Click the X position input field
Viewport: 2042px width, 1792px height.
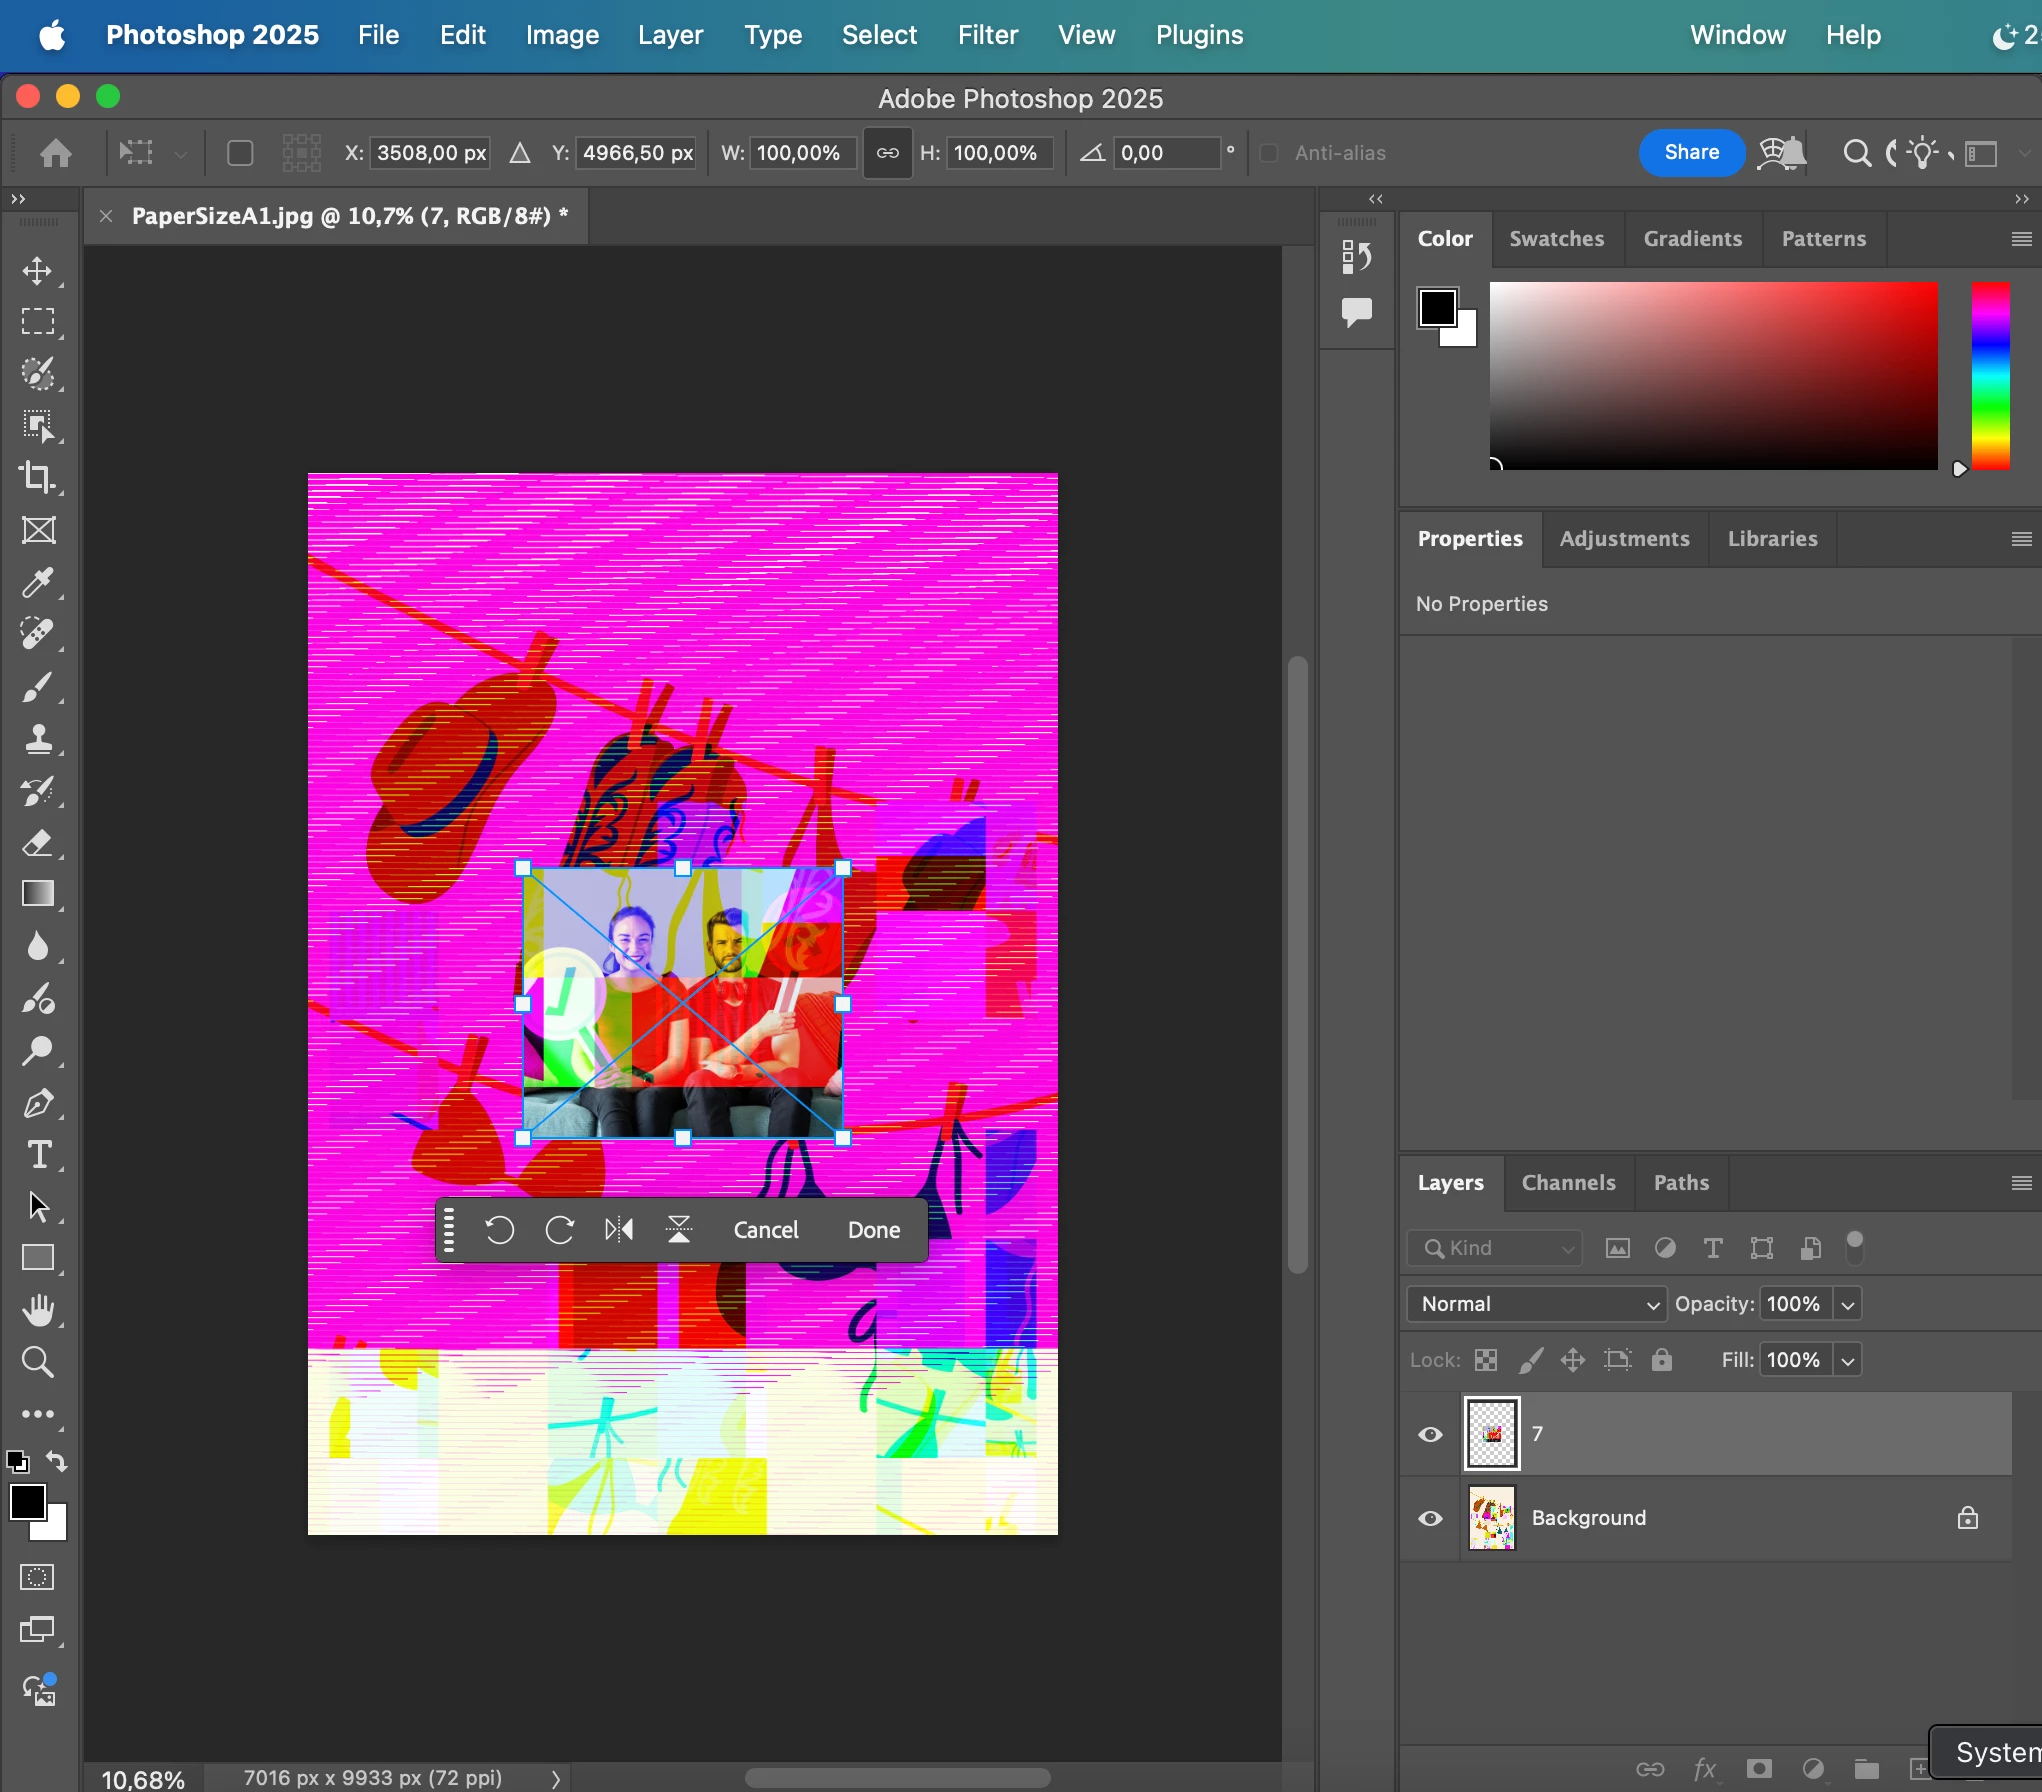[x=431, y=153]
